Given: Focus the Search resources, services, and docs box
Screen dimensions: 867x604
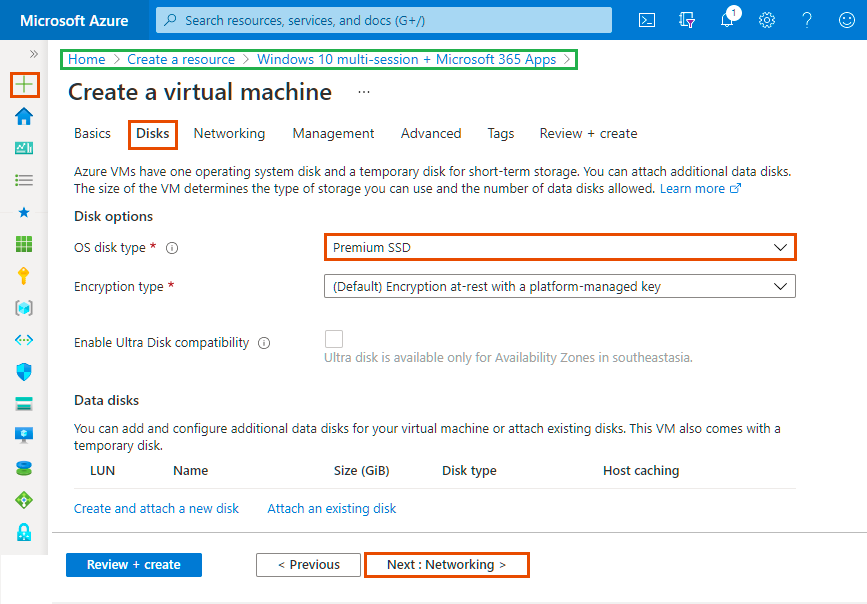Looking at the screenshot, I should (x=384, y=20).
